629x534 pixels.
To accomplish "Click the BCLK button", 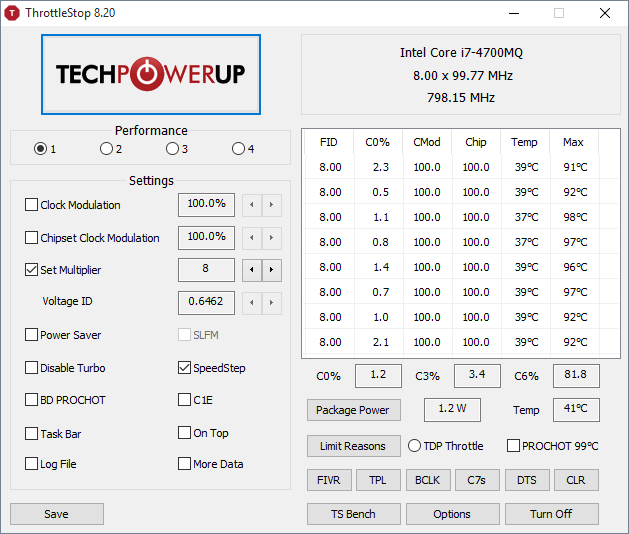I will click(428, 480).
